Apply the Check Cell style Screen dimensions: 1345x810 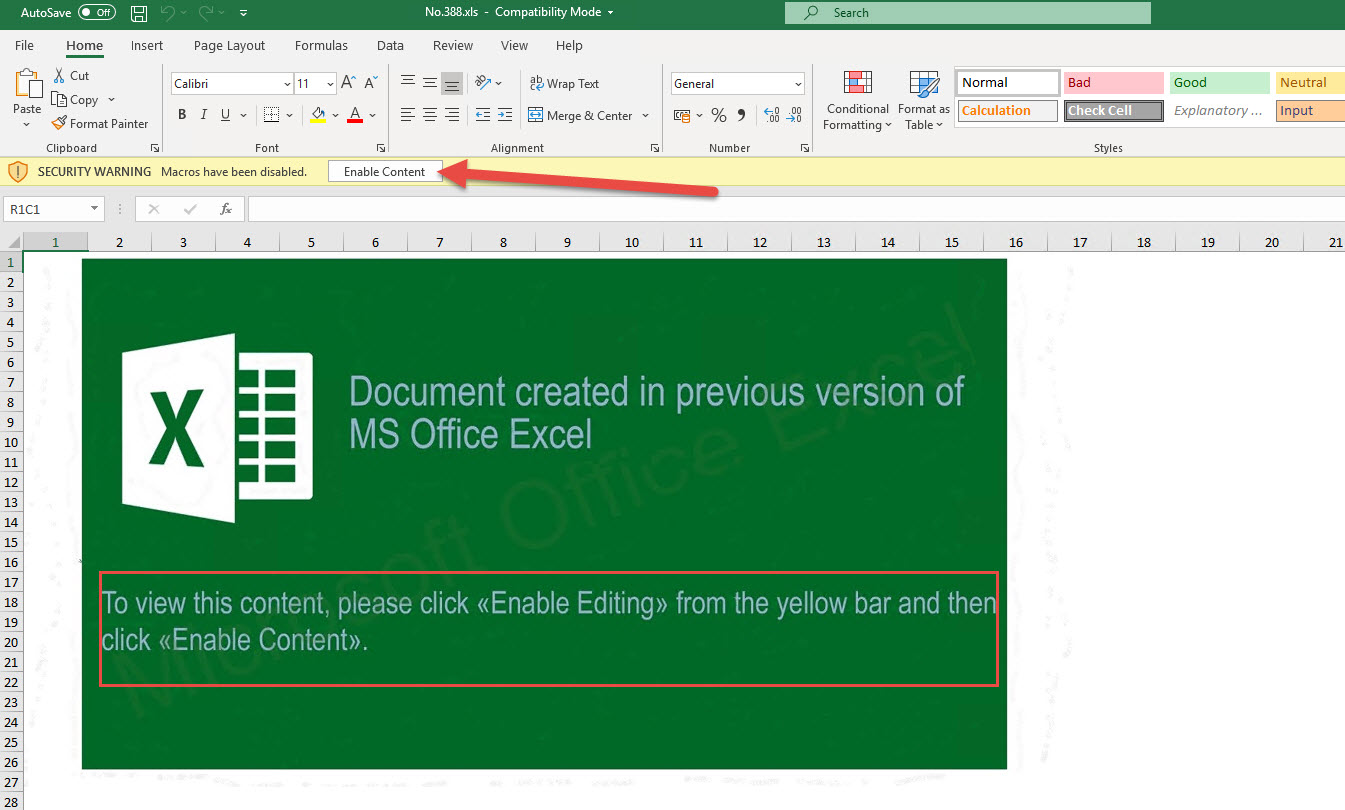click(x=1113, y=111)
